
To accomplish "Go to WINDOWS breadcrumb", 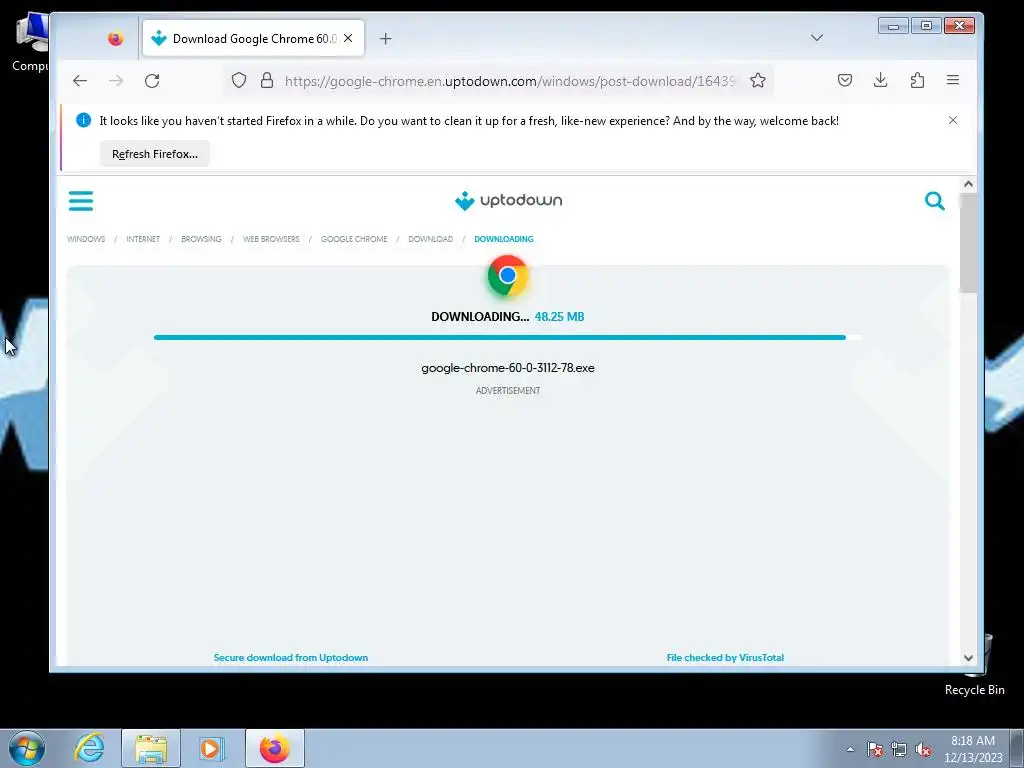I will point(86,239).
